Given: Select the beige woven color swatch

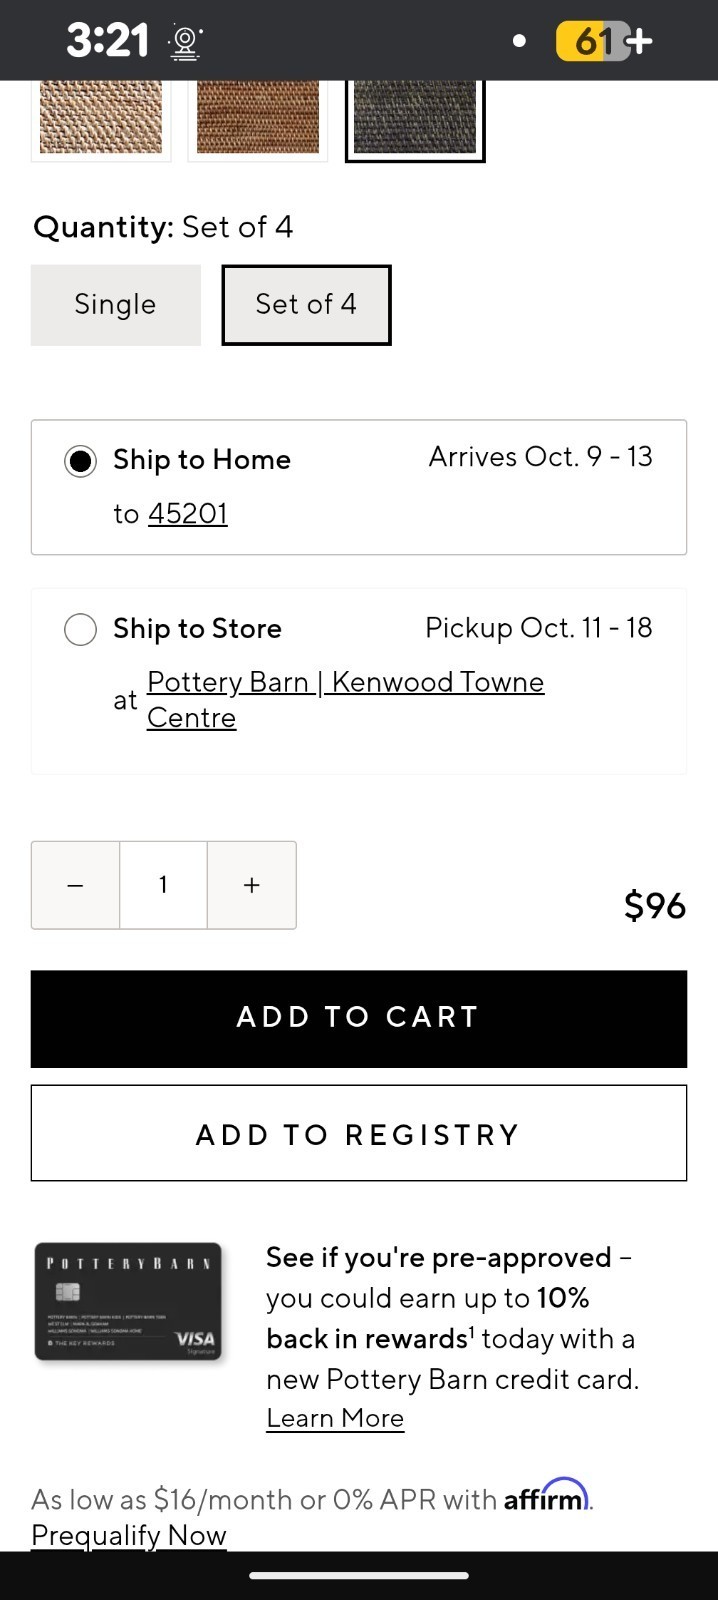Looking at the screenshot, I should coord(100,118).
